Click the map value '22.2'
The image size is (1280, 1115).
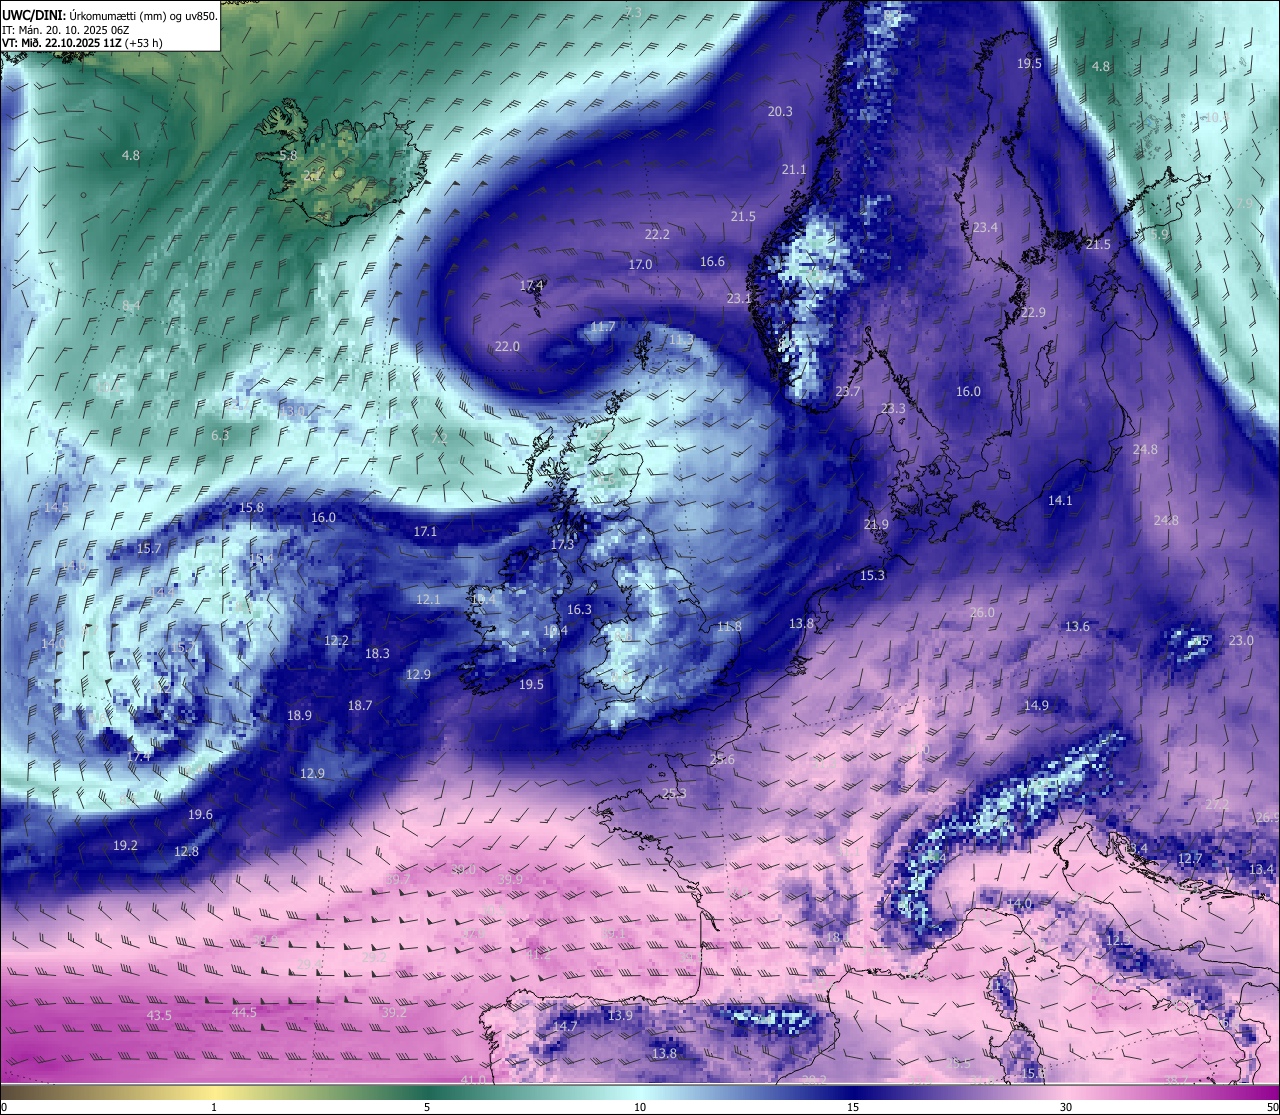click(657, 234)
